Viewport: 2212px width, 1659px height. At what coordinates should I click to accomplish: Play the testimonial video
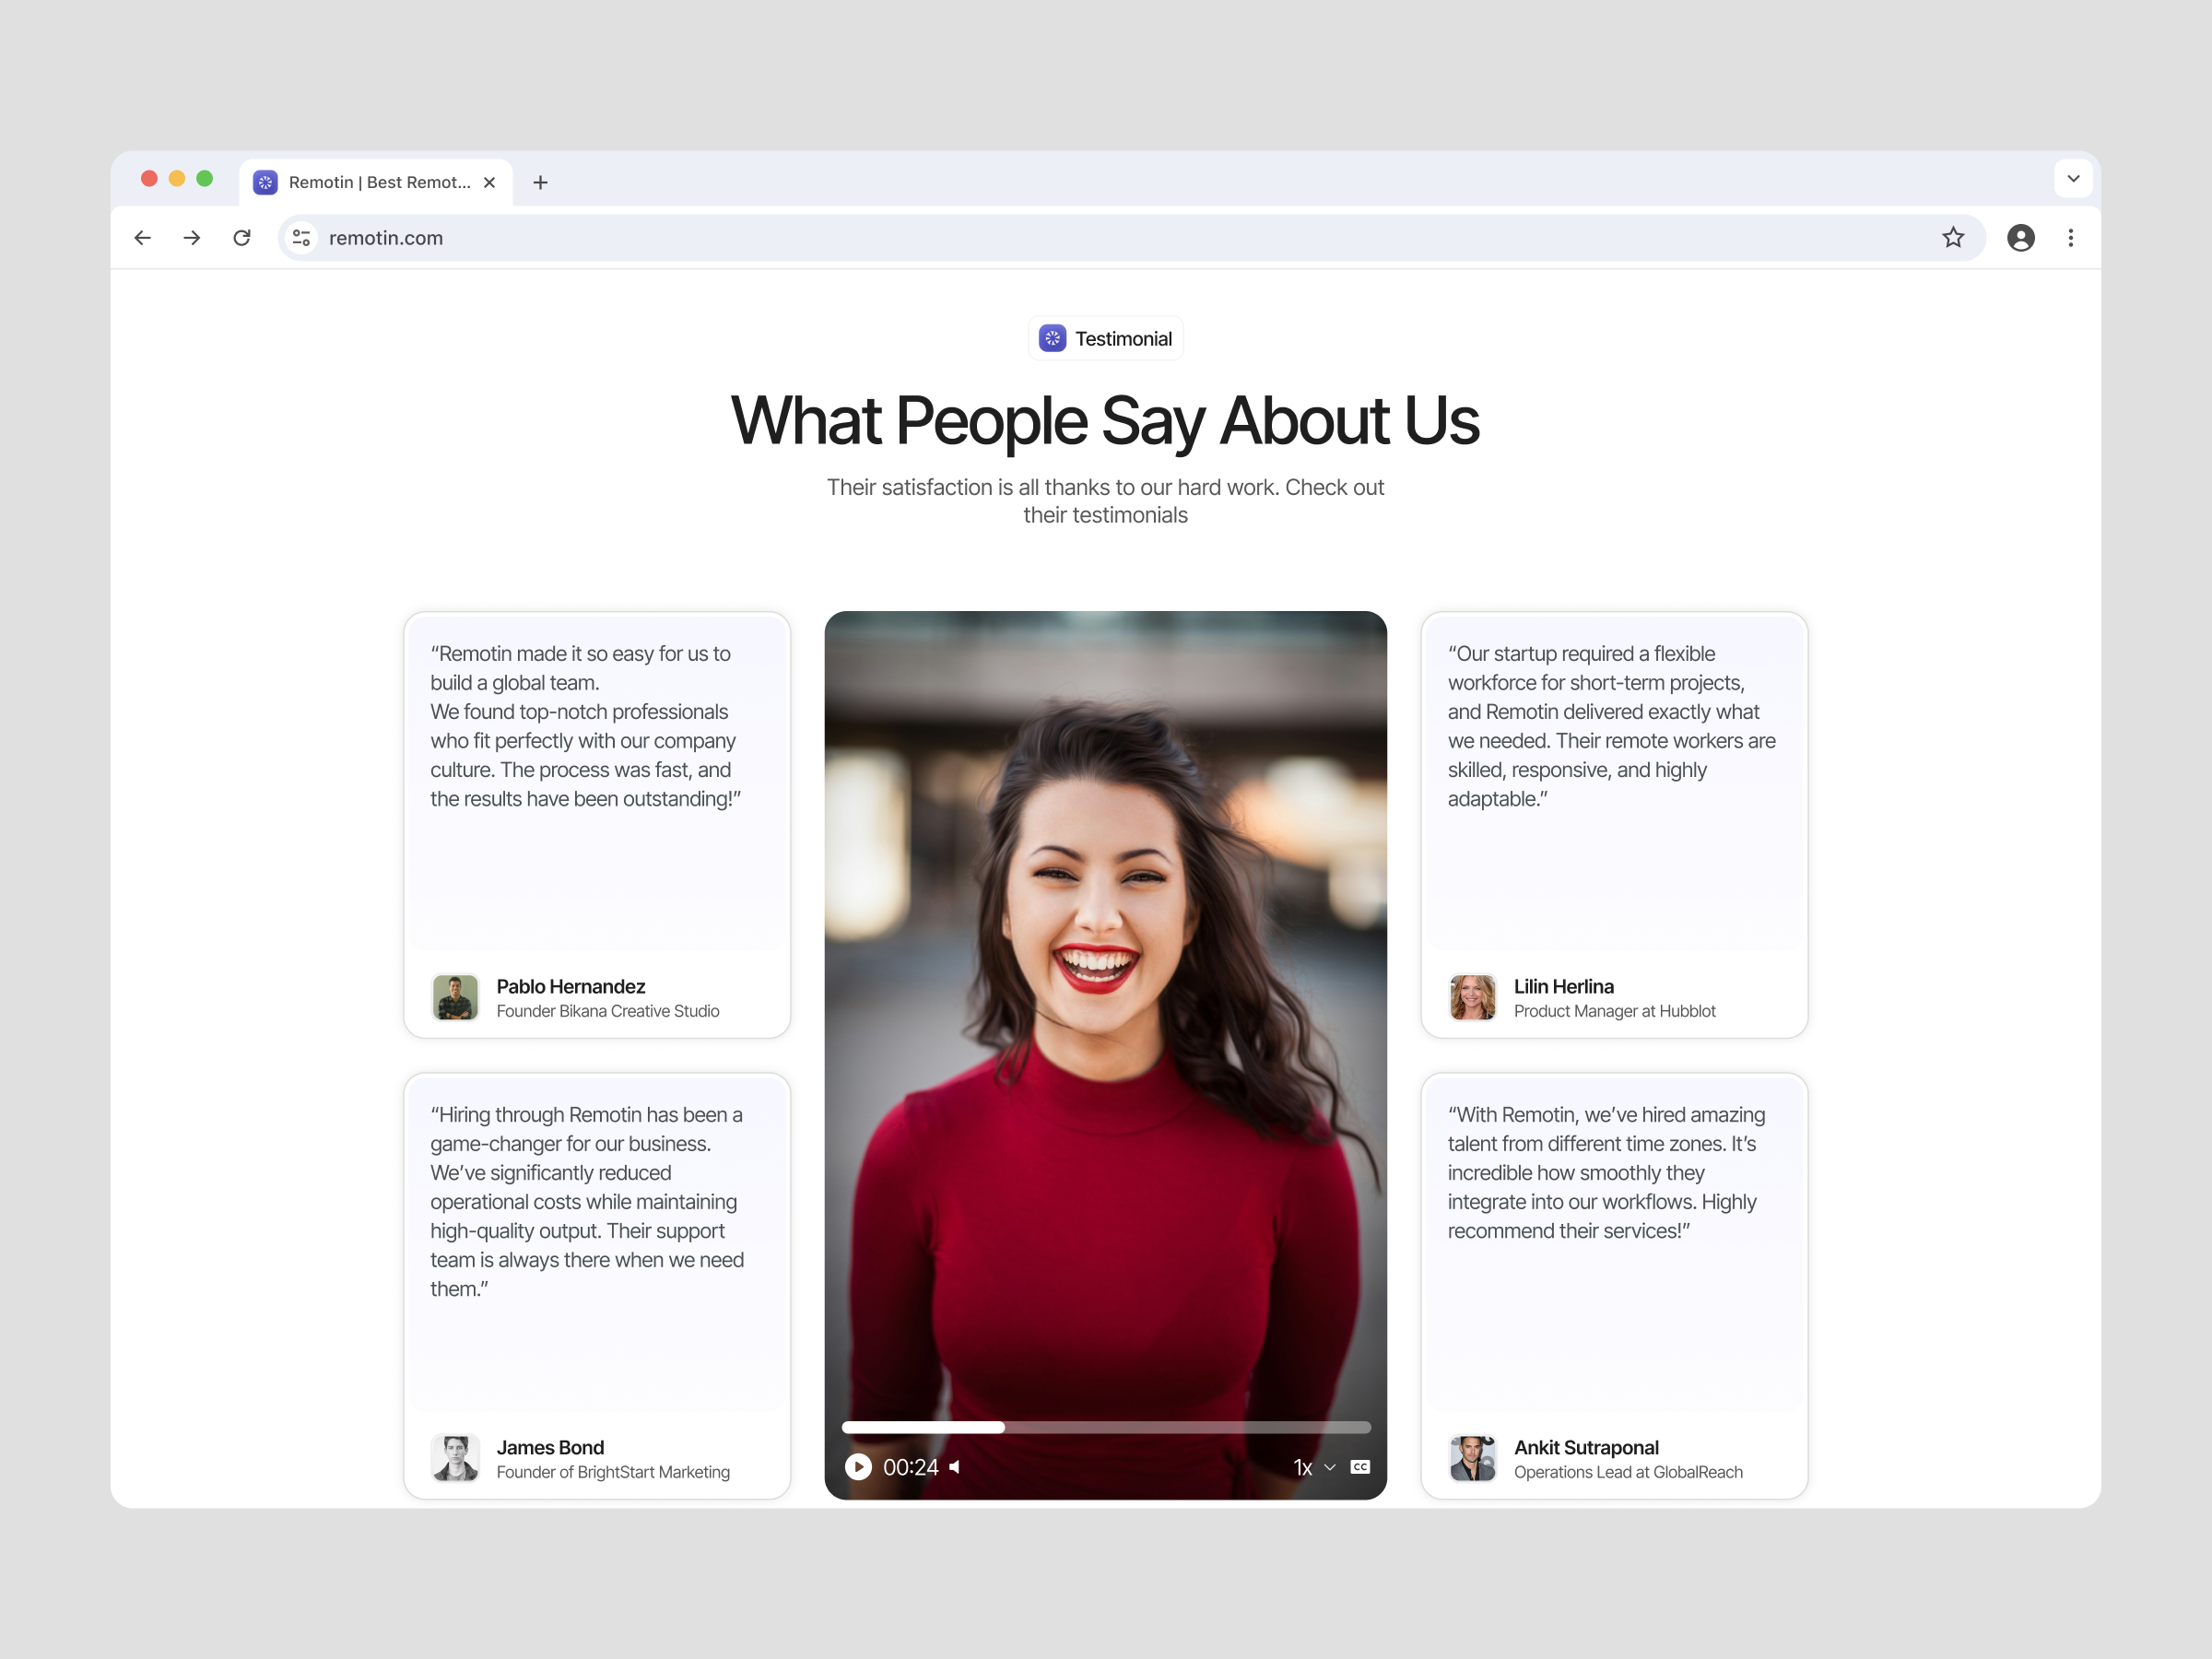tap(858, 1467)
